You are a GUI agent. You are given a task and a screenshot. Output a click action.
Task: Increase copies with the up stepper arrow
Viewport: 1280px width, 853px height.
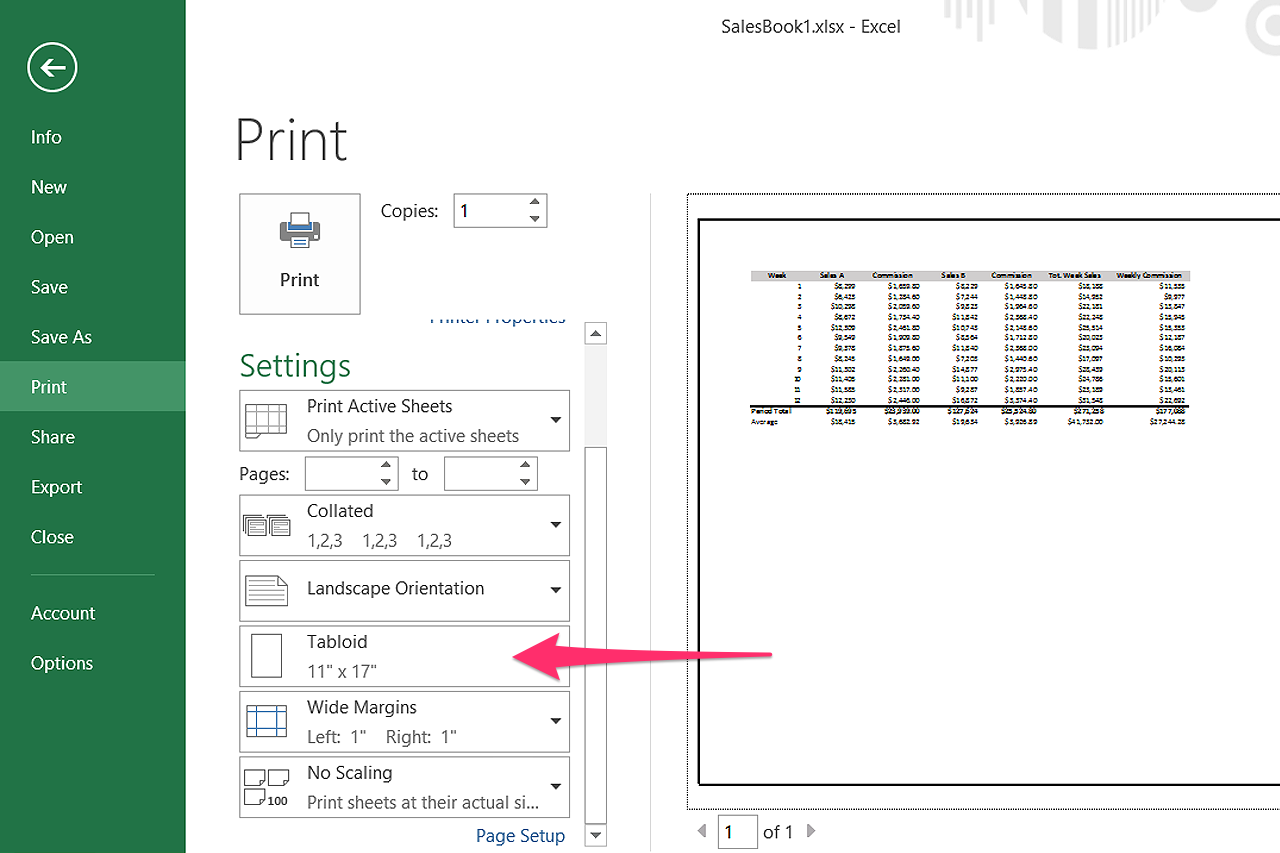point(535,203)
